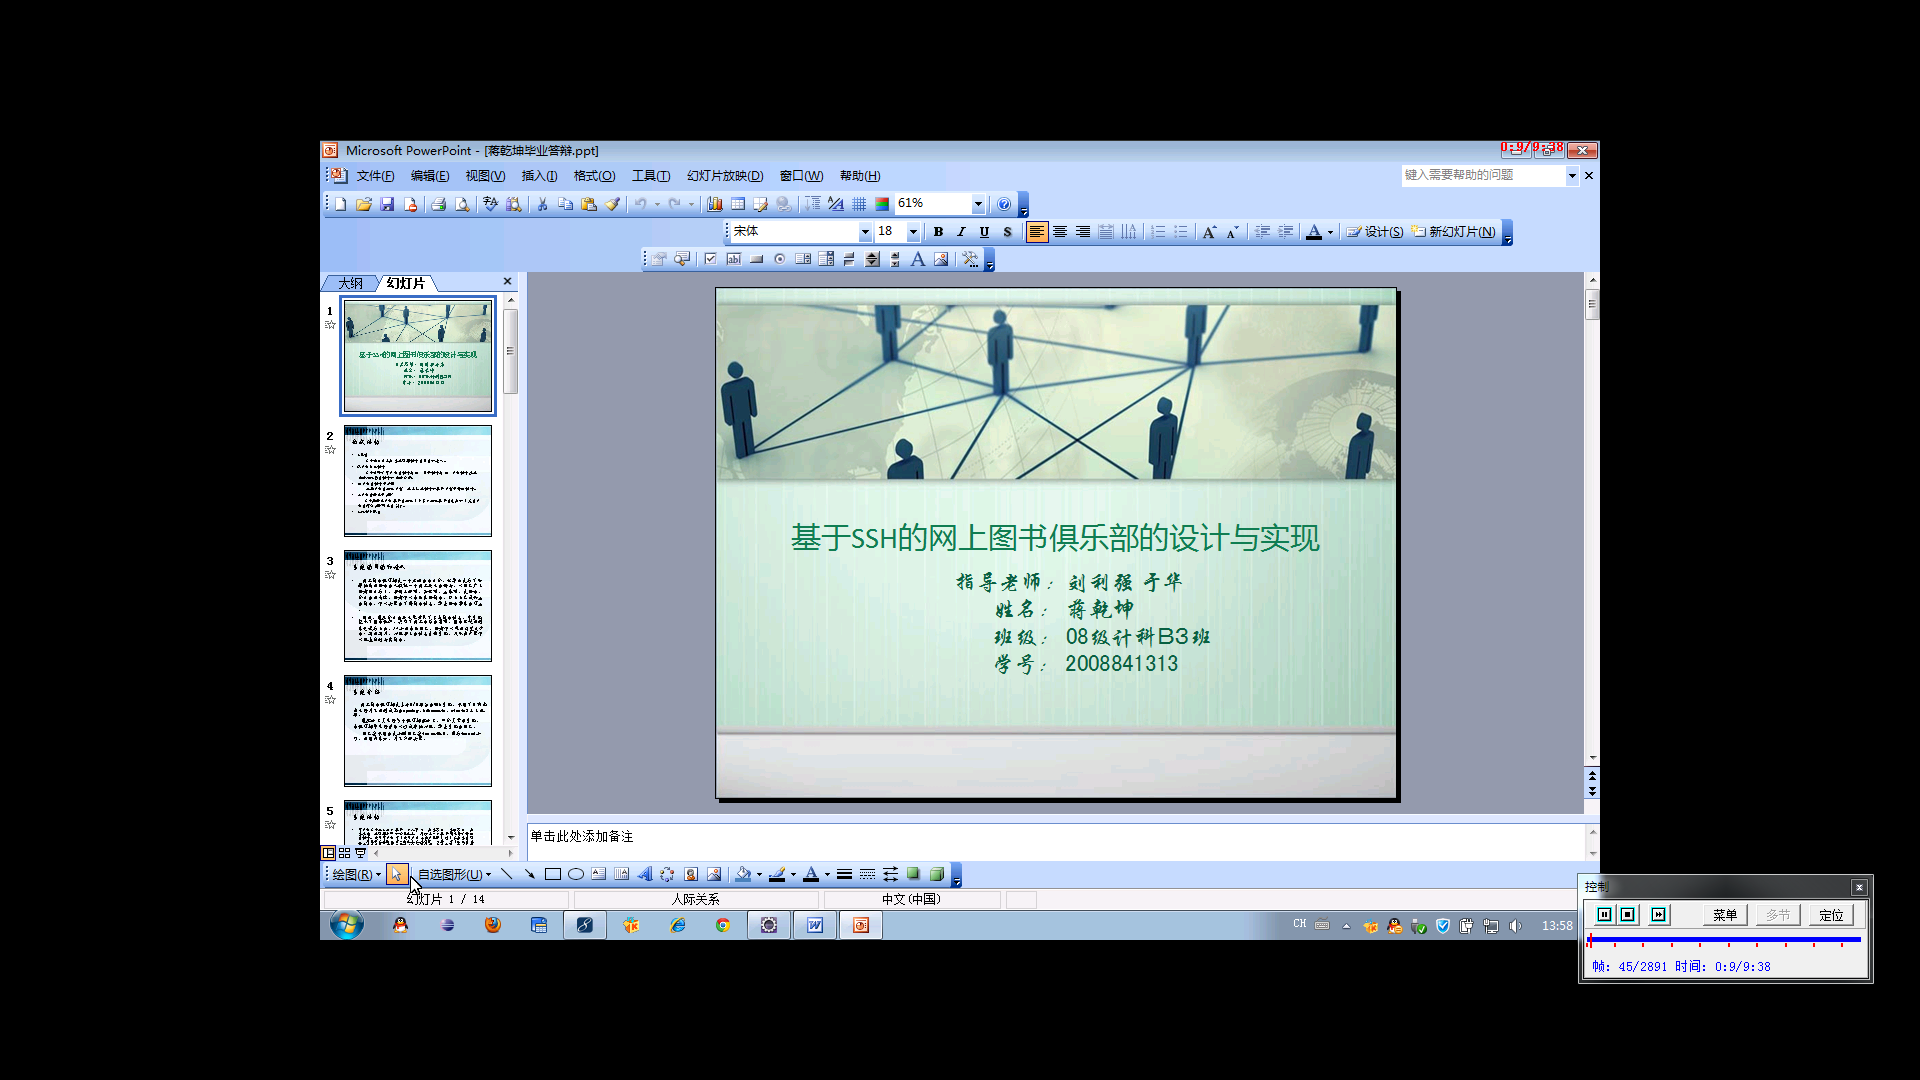Toggle Center alignment button
Screen dimensions: 1920x1080
click(x=1060, y=232)
